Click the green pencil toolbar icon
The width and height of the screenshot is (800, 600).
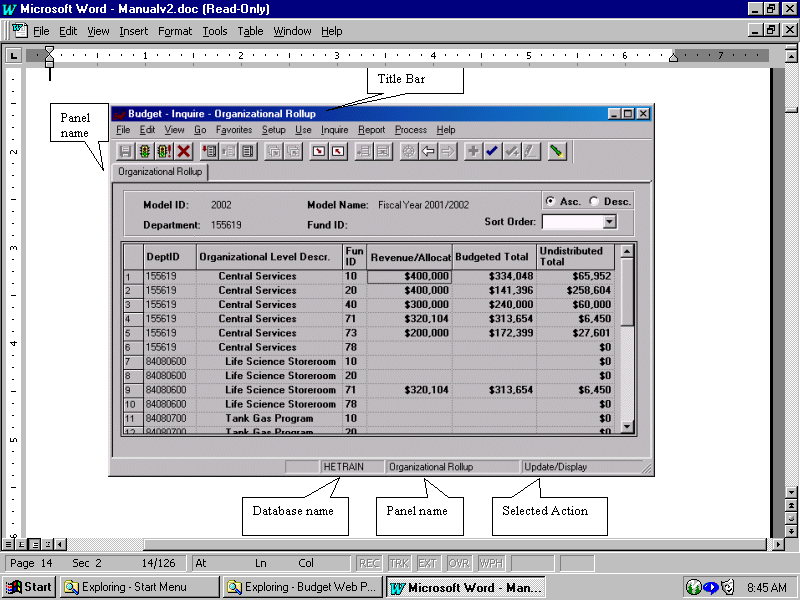pyautogui.click(x=557, y=151)
